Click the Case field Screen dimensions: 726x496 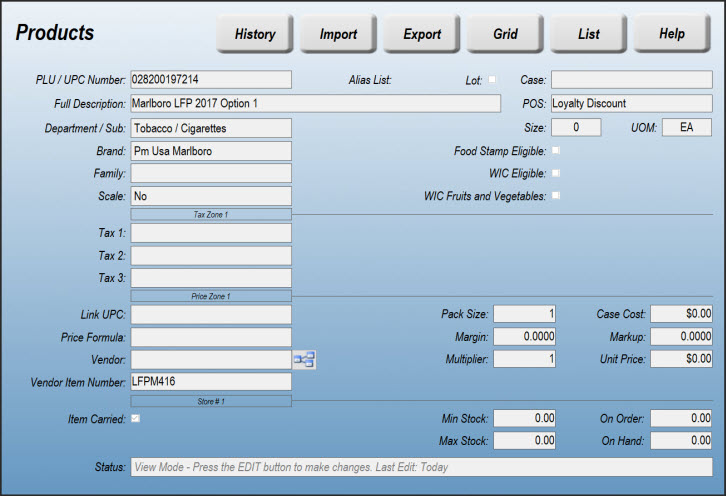(632, 79)
